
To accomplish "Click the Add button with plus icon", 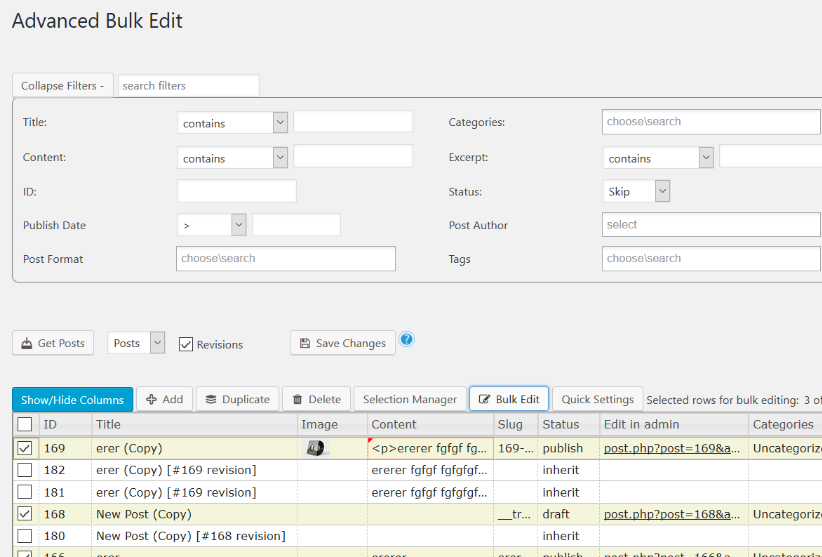I will [x=164, y=399].
